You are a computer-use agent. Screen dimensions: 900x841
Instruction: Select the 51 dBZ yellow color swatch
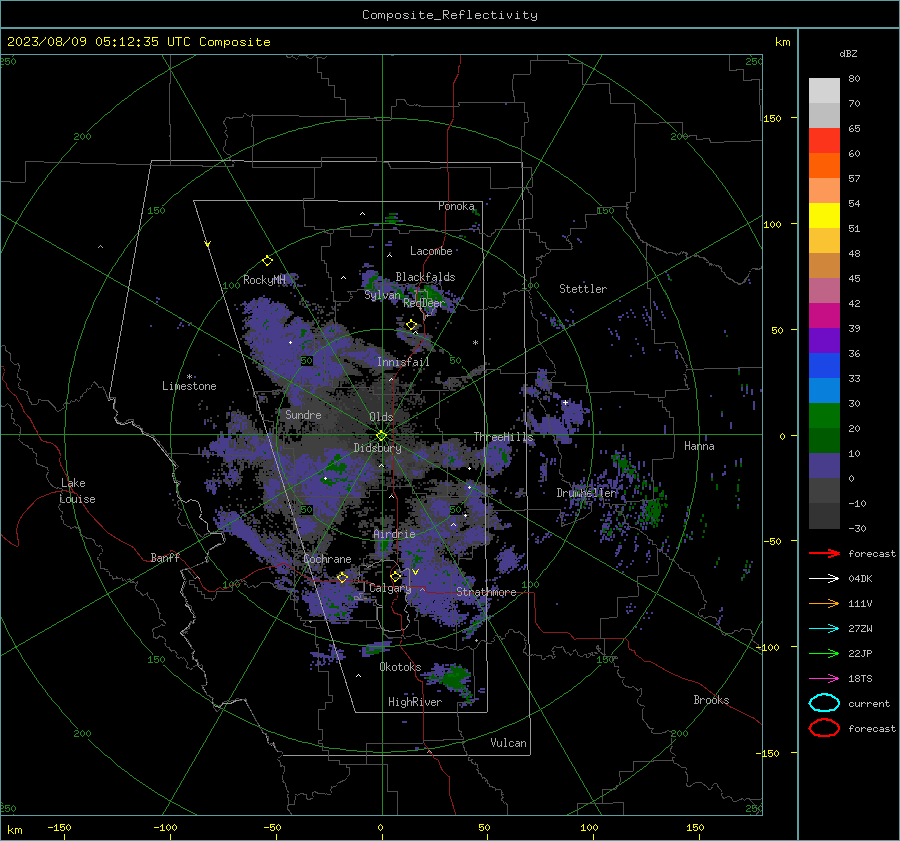(x=824, y=215)
